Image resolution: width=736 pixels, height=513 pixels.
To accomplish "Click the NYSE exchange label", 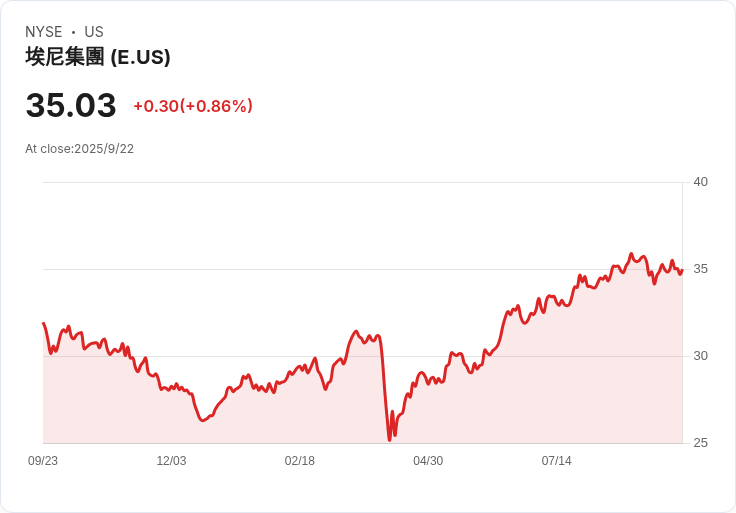I will pyautogui.click(x=44, y=32).
